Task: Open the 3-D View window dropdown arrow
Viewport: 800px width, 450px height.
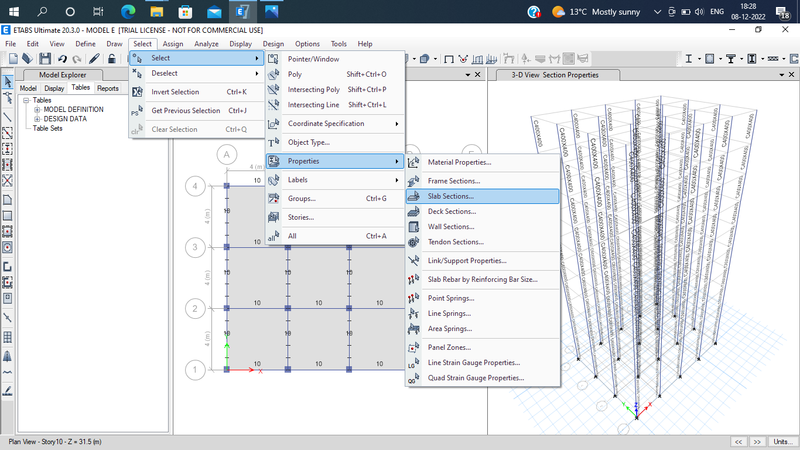Action: (x=781, y=75)
